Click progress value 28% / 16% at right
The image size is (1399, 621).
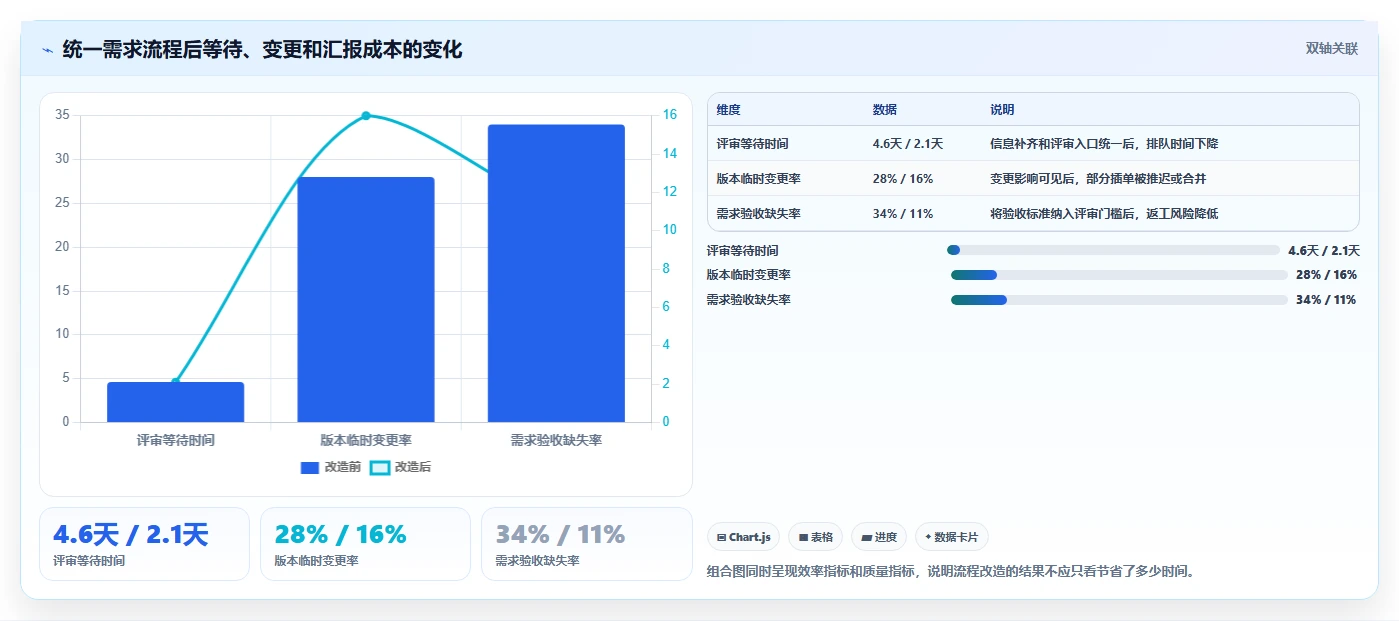(1326, 275)
